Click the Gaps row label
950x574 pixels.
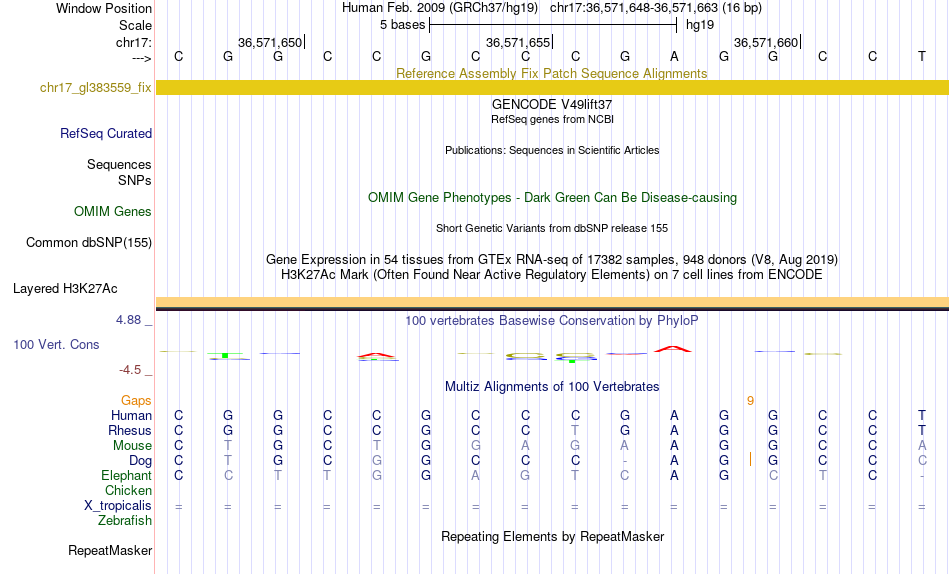coord(136,401)
